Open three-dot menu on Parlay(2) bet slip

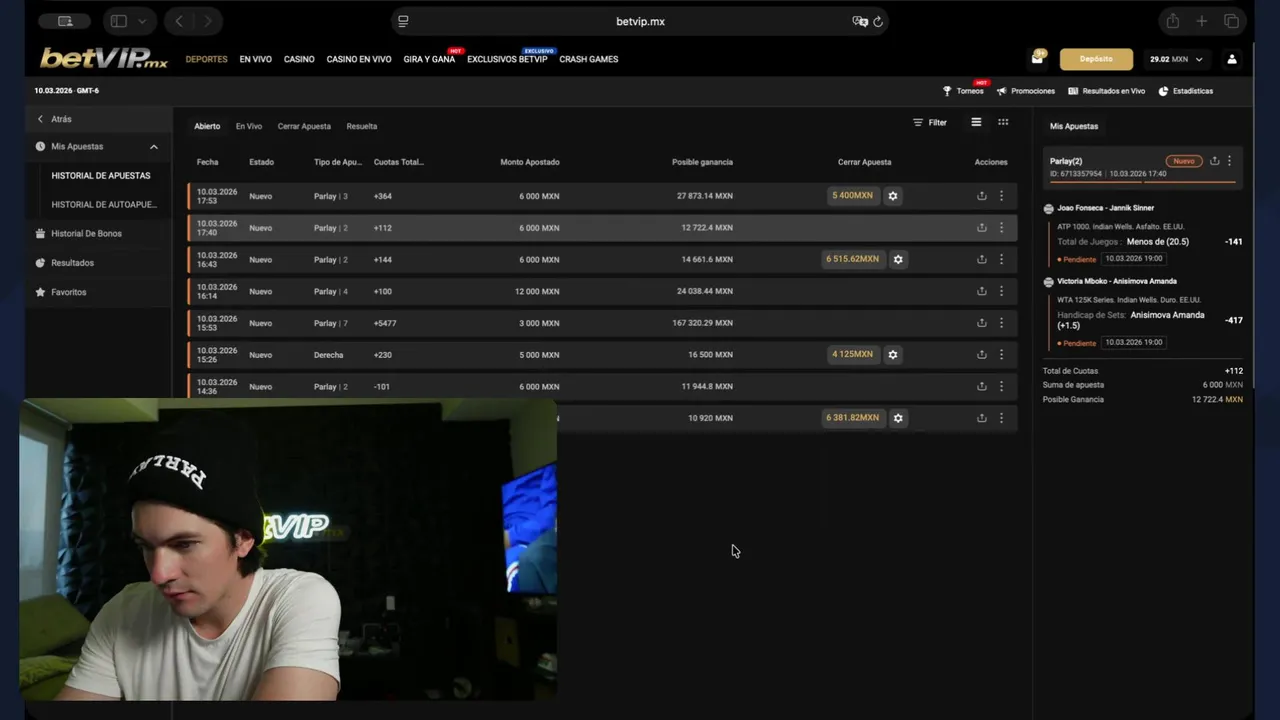point(1229,161)
